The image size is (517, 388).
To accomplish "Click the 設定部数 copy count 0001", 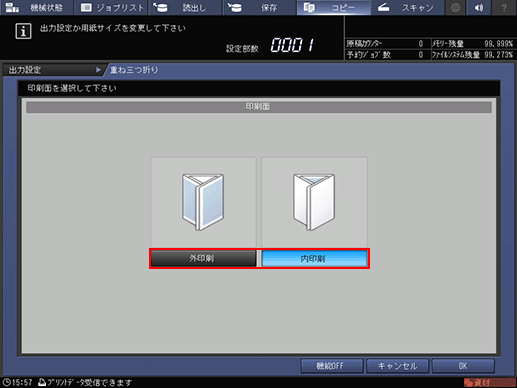I will [x=292, y=45].
